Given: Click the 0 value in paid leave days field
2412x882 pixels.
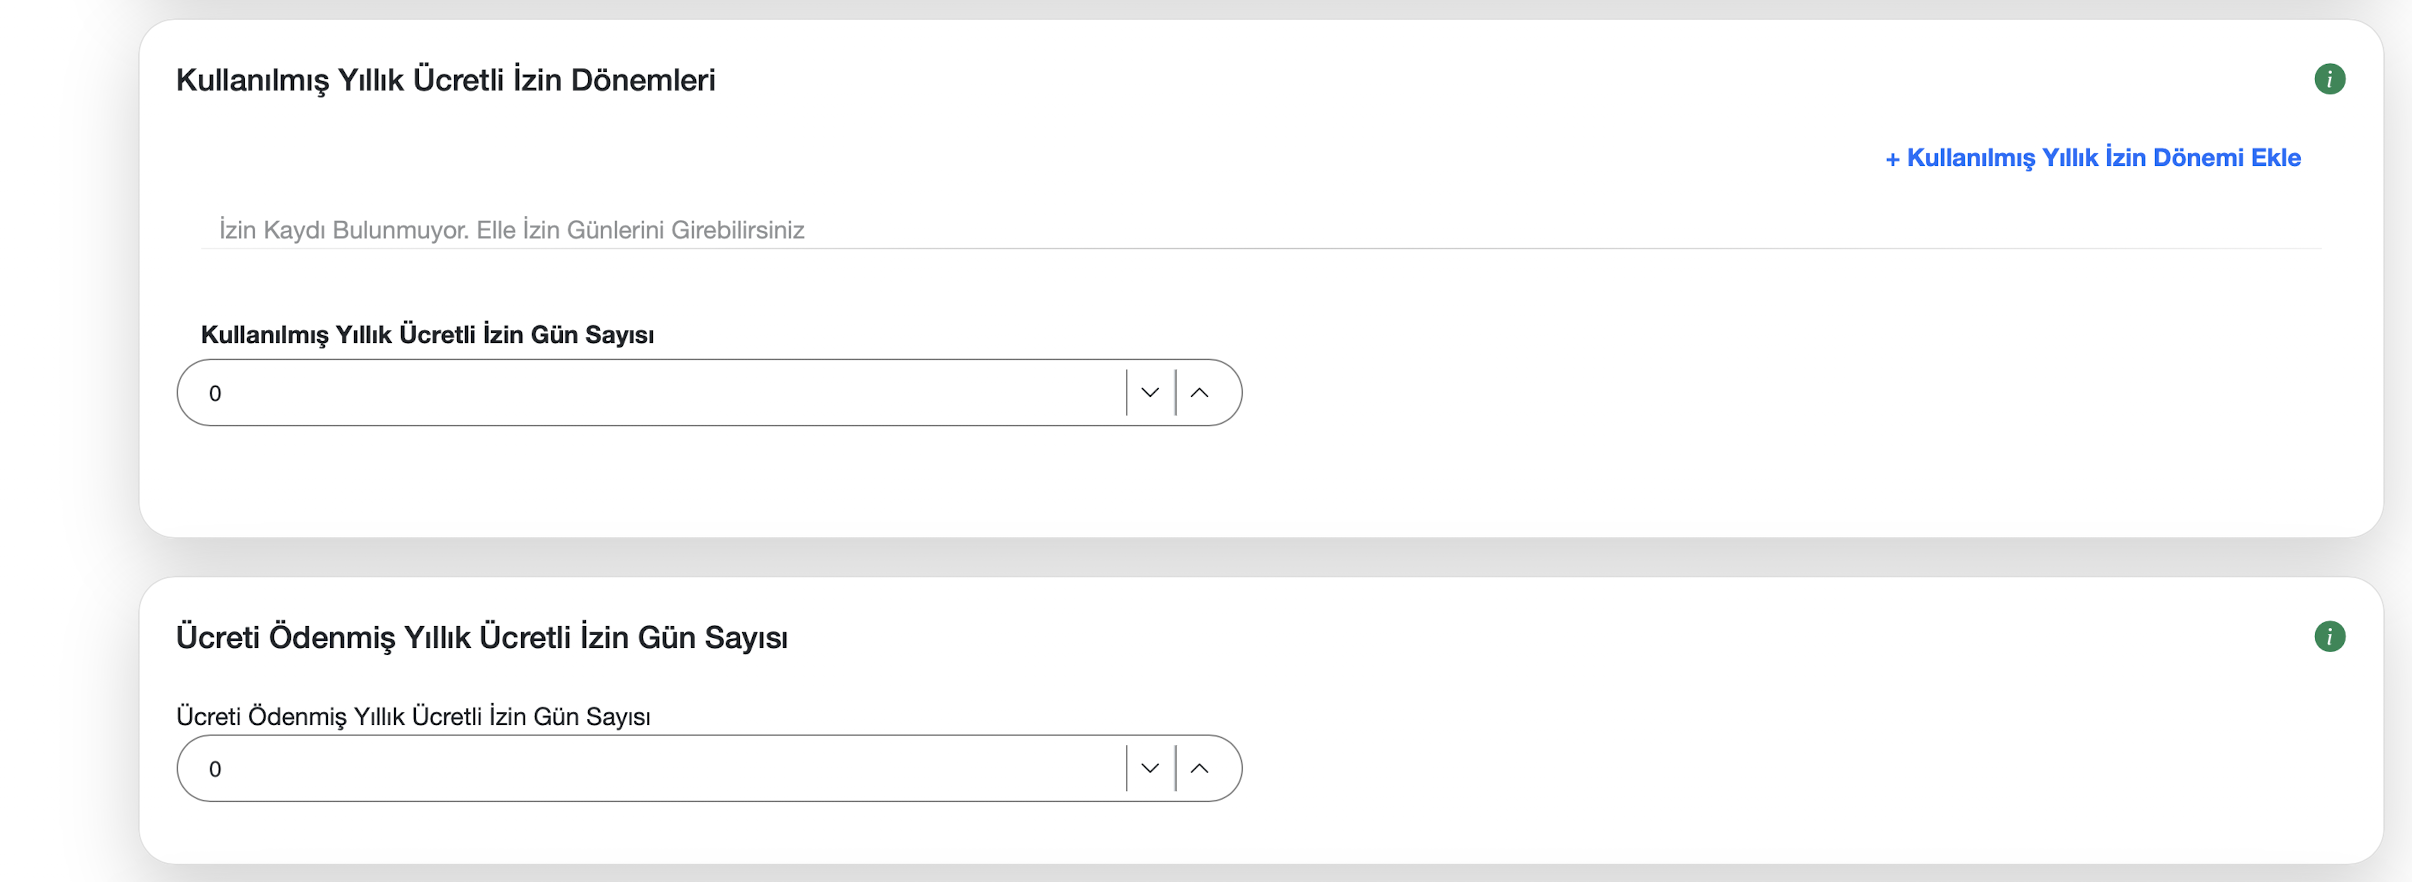Looking at the screenshot, I should coord(215,770).
